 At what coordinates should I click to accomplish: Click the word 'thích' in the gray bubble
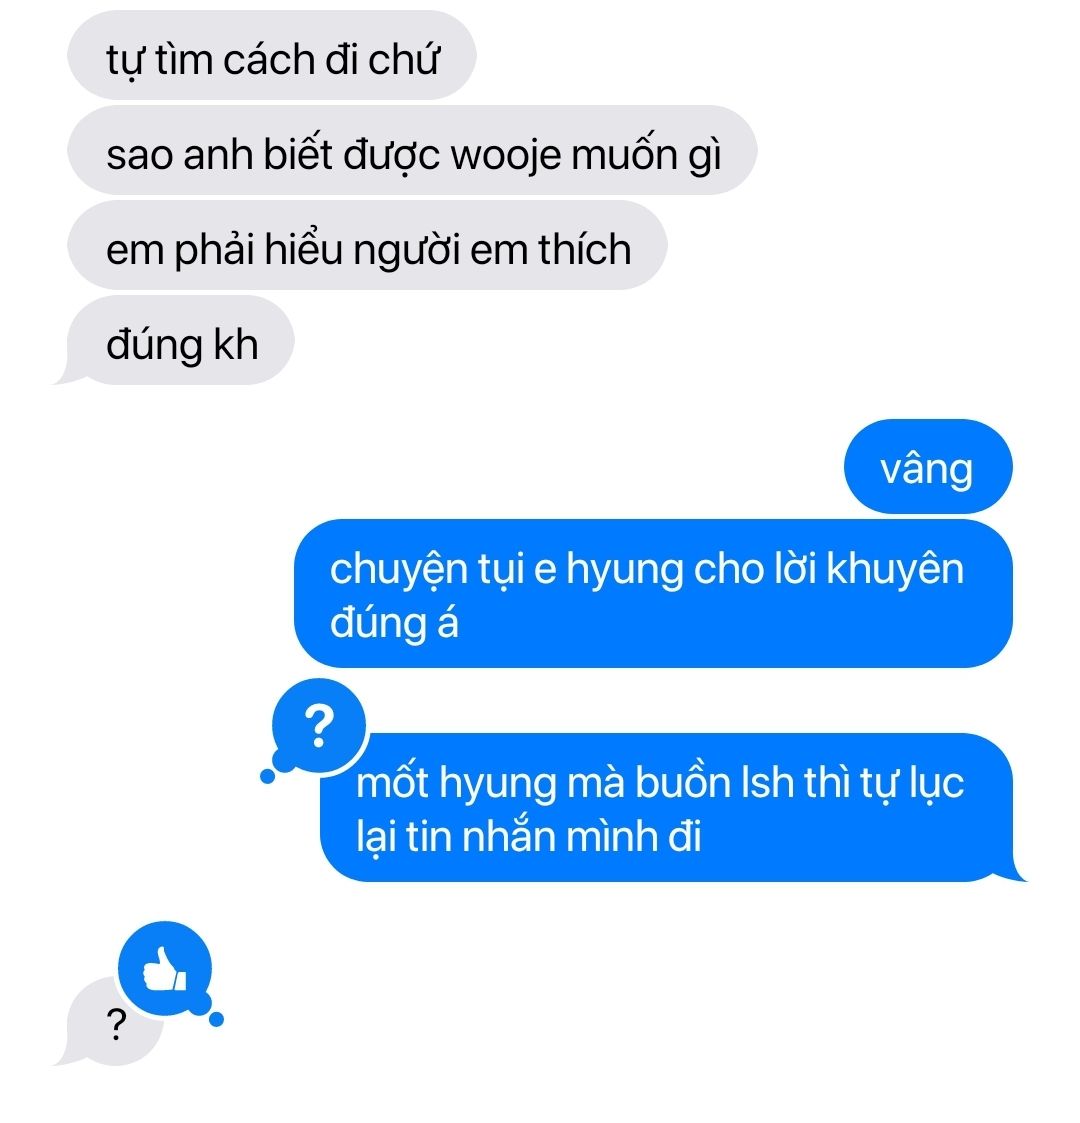point(585,249)
